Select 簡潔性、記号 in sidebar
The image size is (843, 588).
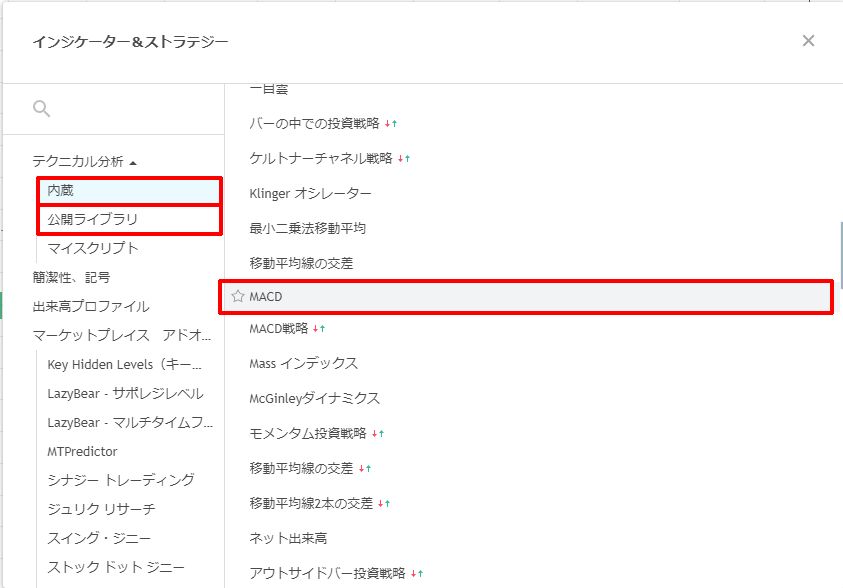click(71, 277)
